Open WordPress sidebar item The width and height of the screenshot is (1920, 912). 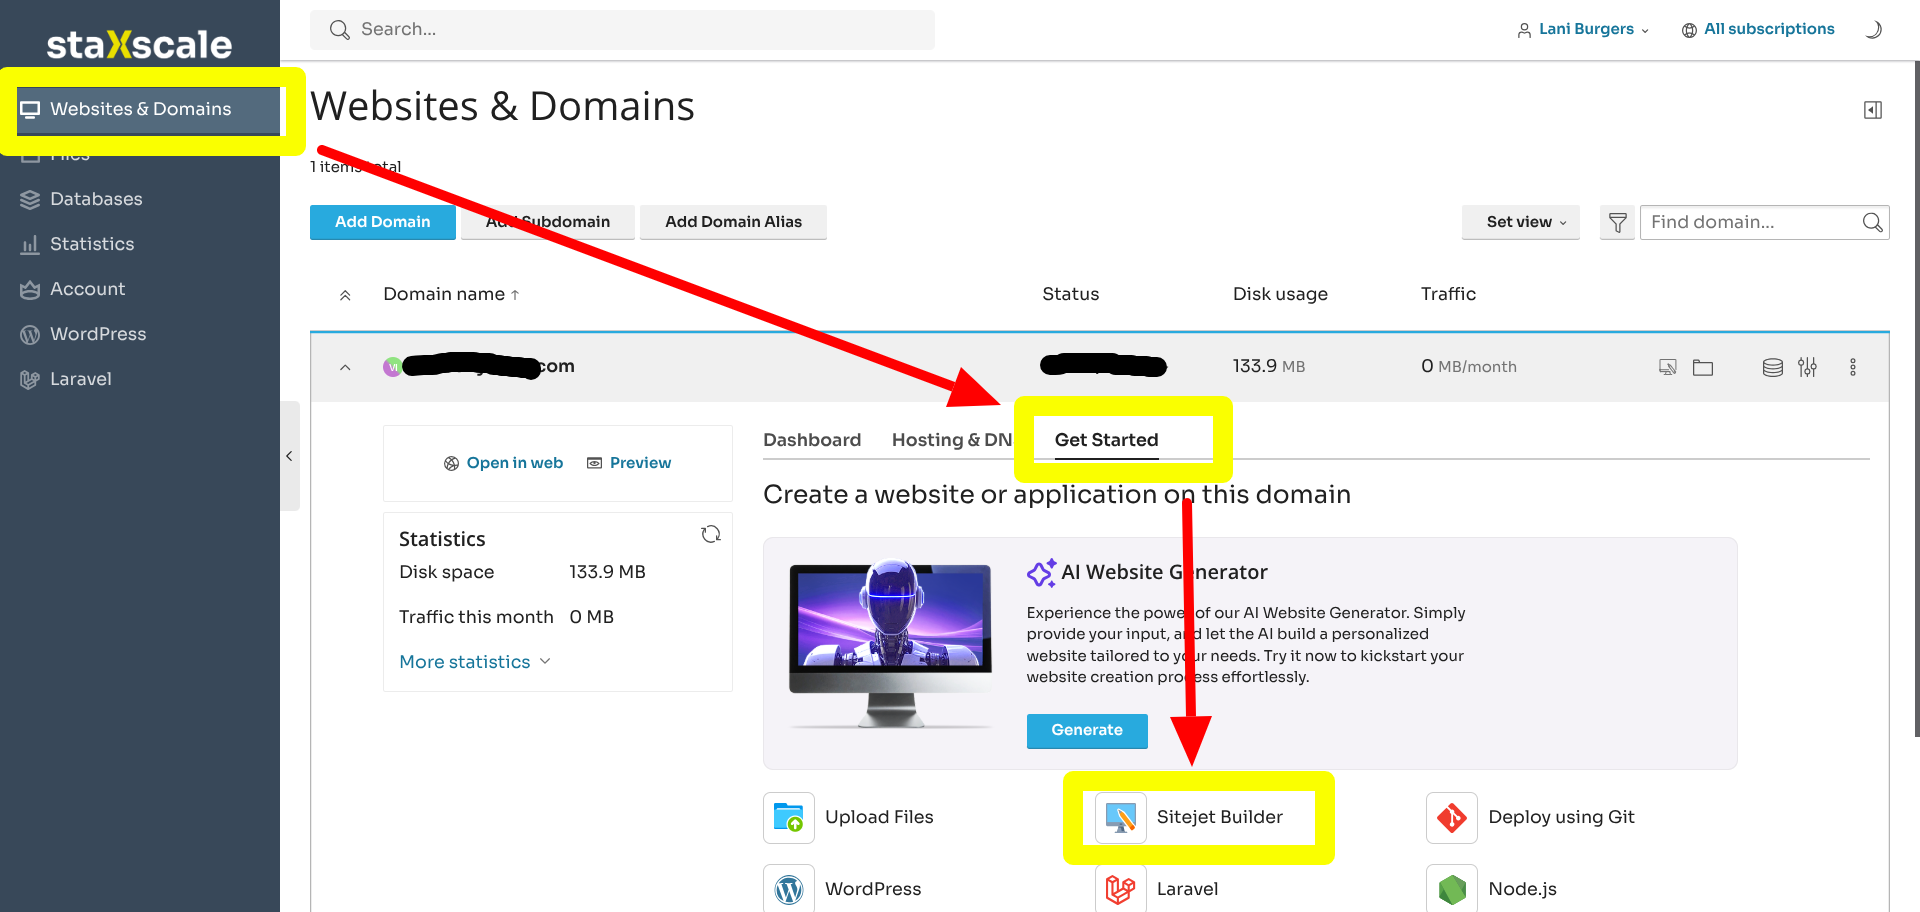coord(98,334)
